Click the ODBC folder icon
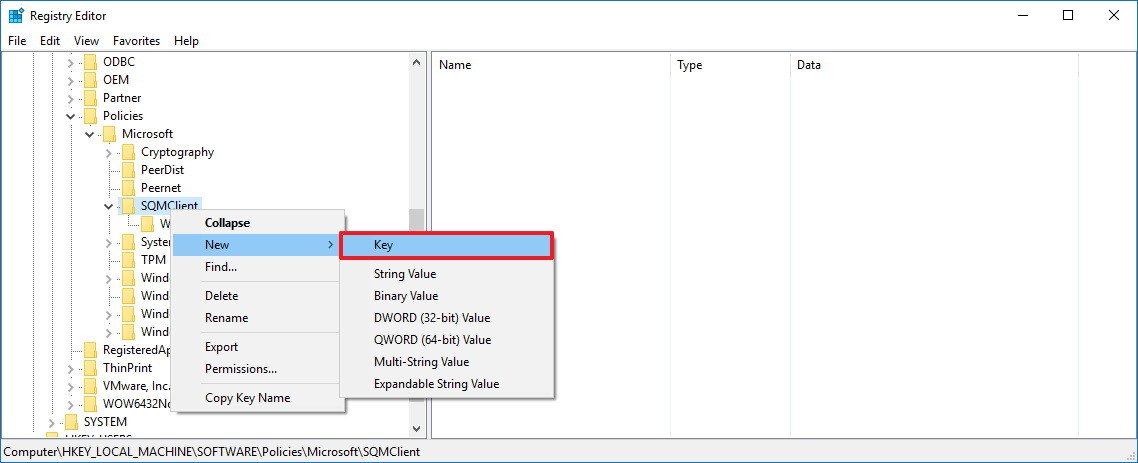This screenshot has height=463, width=1138. coord(90,62)
